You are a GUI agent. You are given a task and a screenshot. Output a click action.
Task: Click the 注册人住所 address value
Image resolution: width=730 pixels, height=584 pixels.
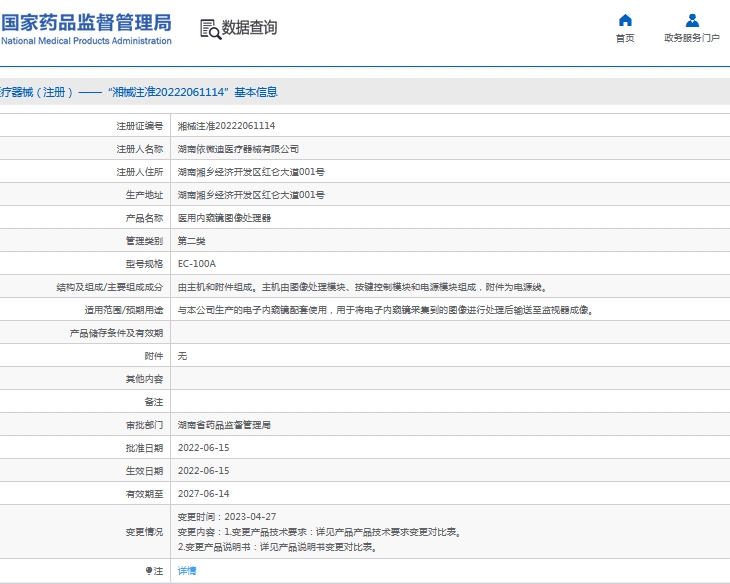[251, 172]
